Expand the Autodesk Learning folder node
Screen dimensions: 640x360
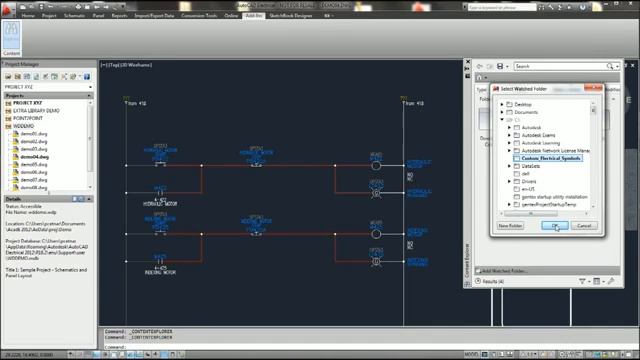click(x=509, y=143)
